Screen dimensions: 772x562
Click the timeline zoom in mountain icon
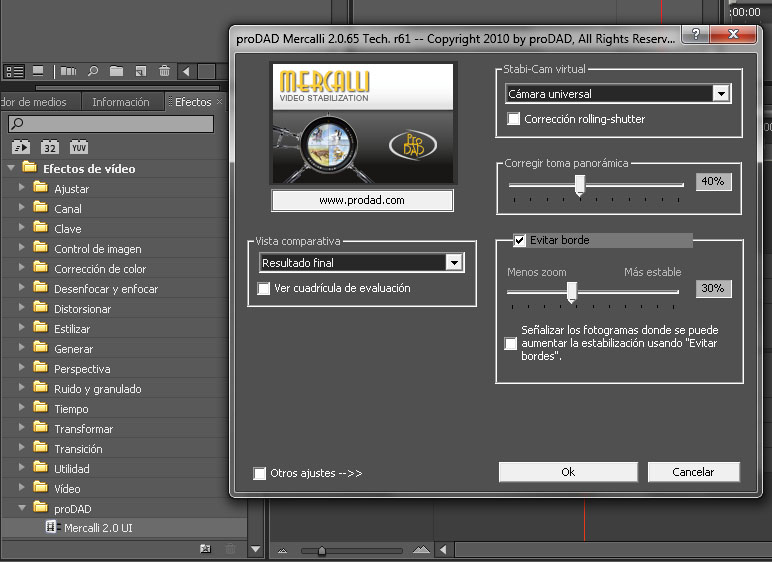(x=421, y=549)
